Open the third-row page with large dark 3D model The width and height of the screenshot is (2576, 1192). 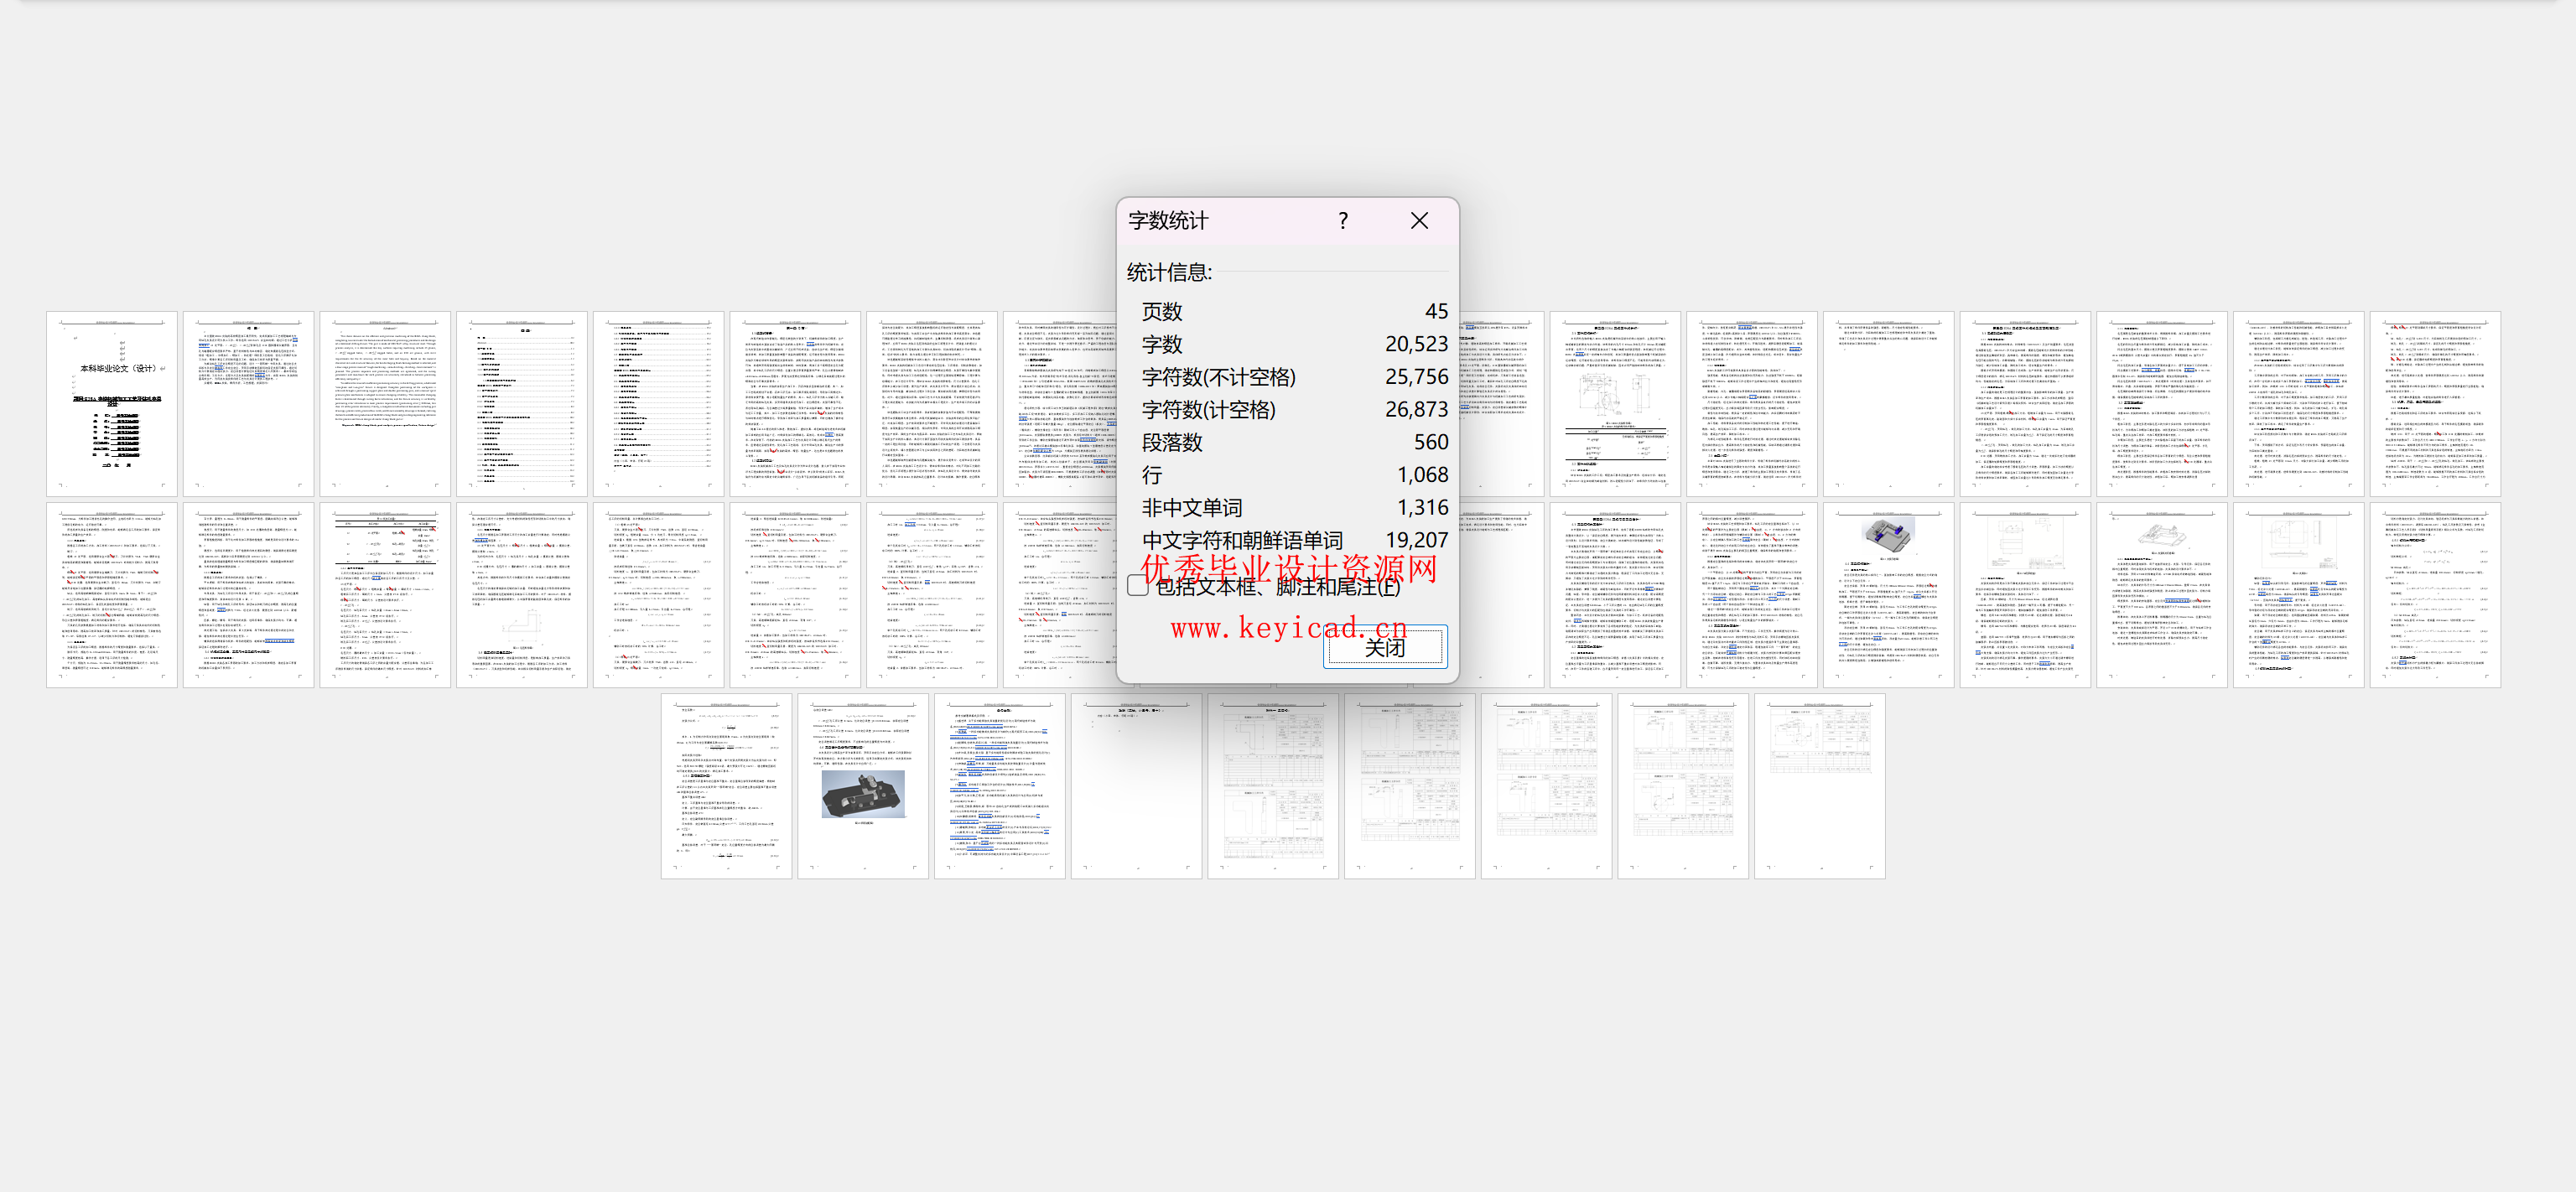tap(863, 786)
